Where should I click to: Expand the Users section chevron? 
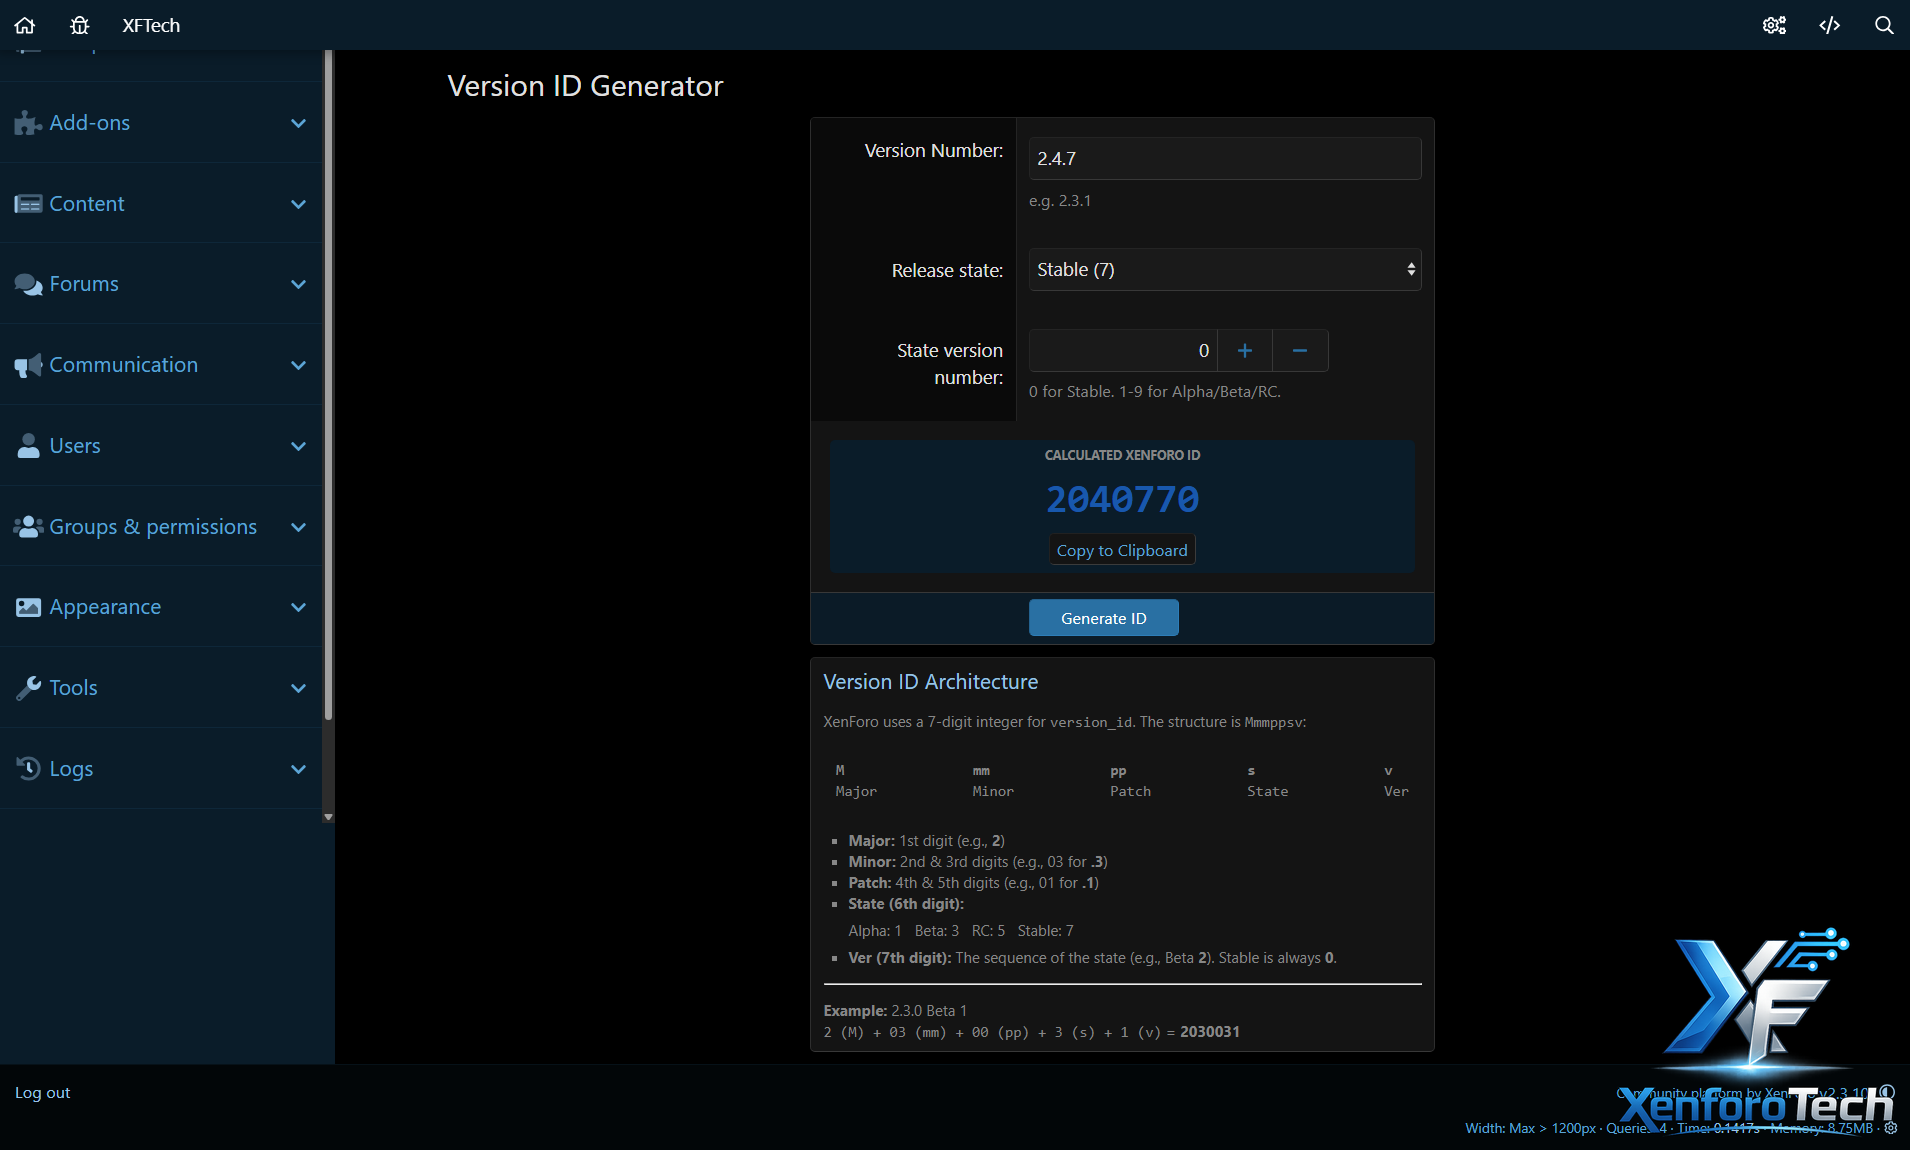pyautogui.click(x=298, y=446)
